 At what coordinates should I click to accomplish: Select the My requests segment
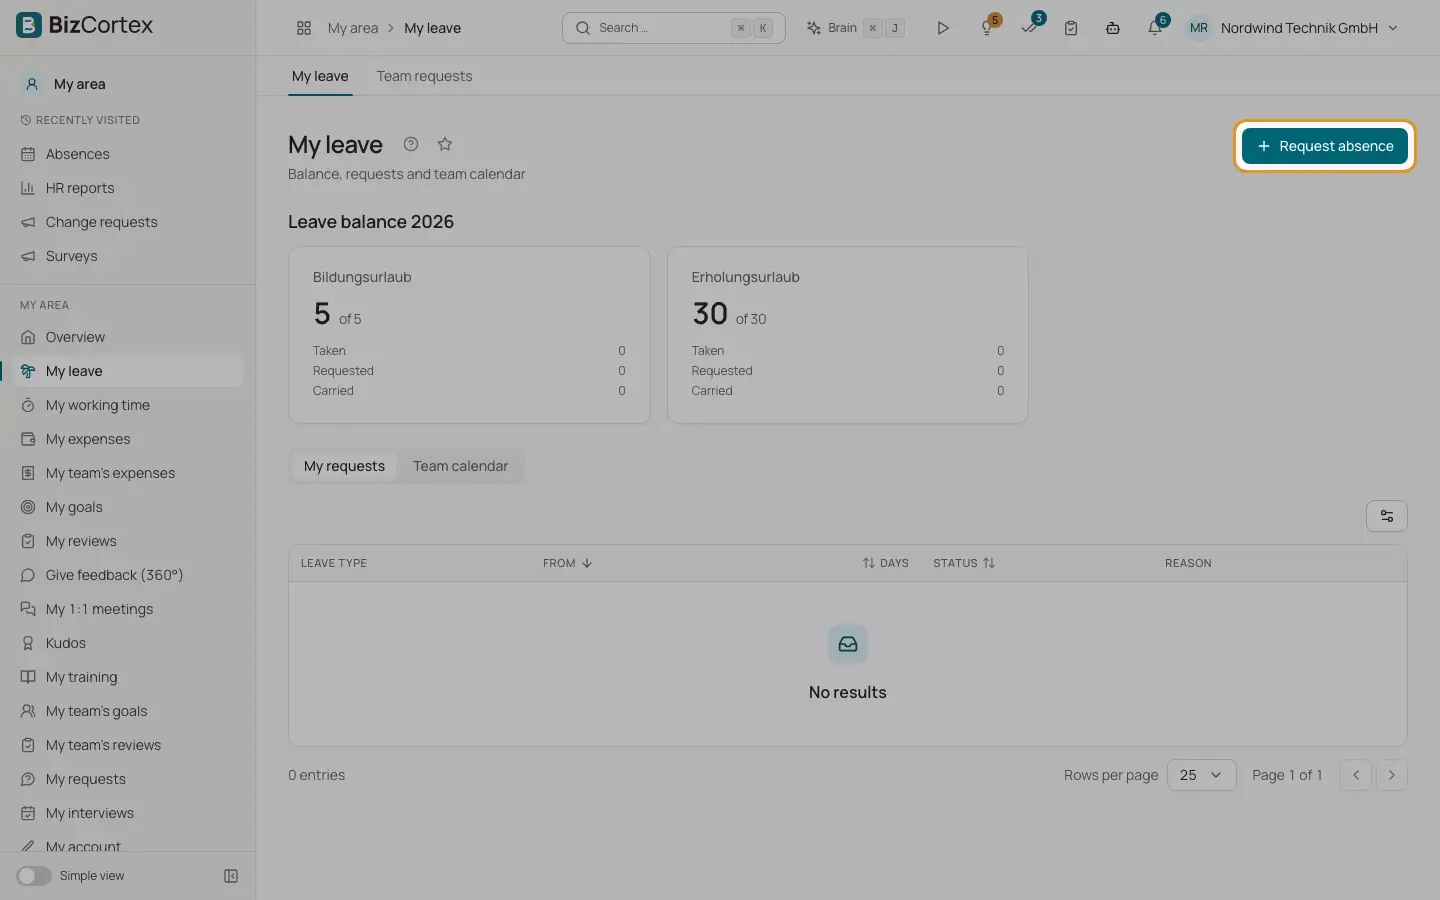tap(344, 466)
